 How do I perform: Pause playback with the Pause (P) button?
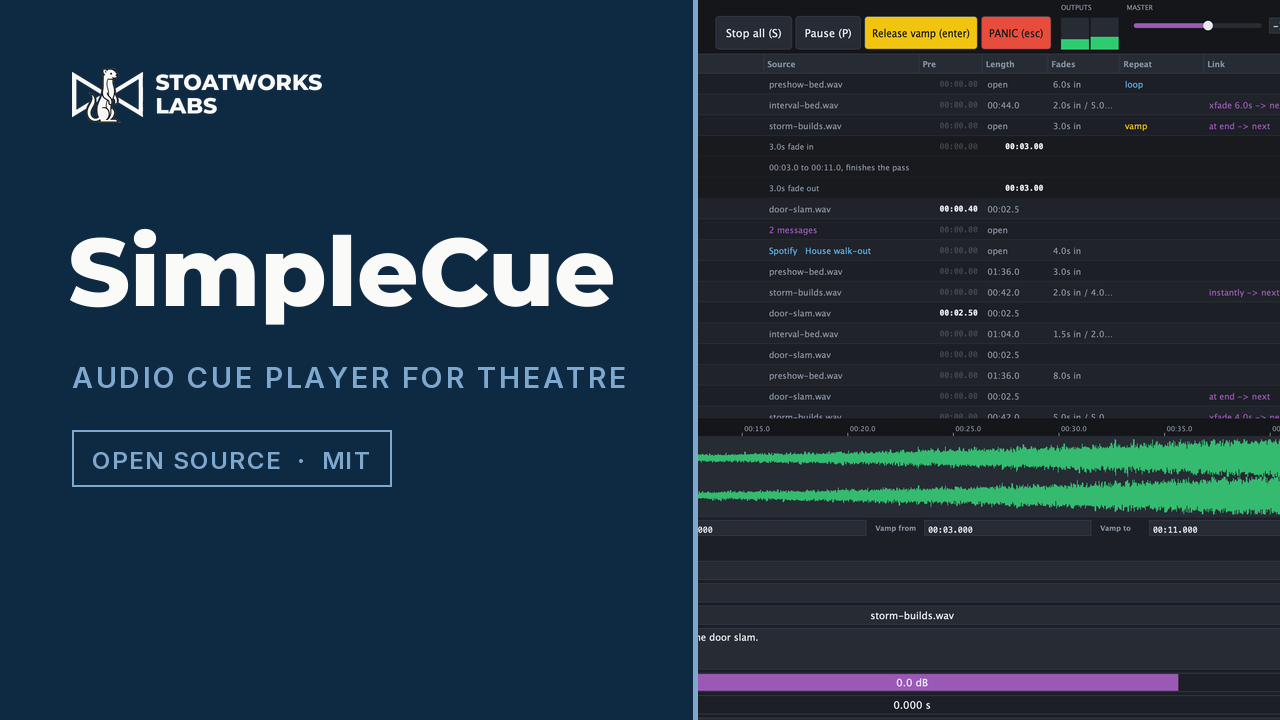coord(828,33)
